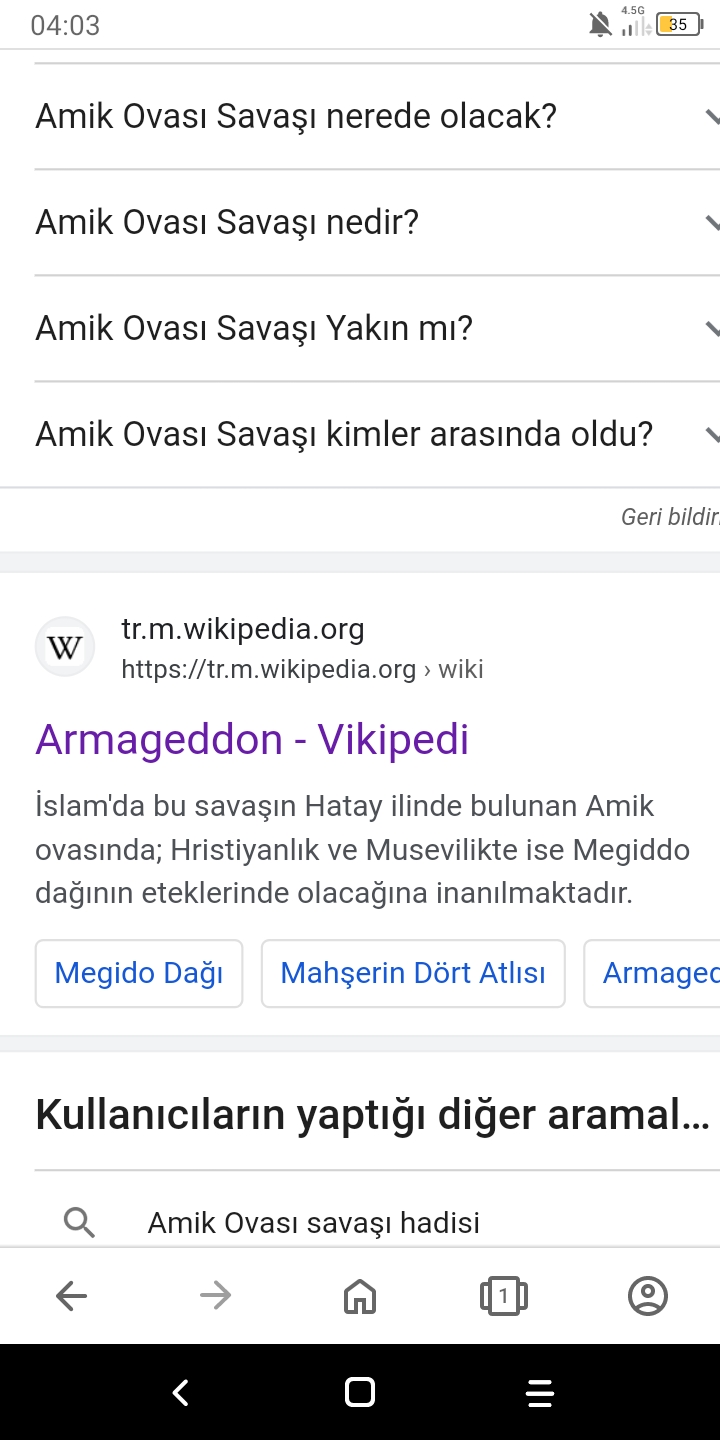Screen dimensions: 720x1440
Task: Tap the Android system home button
Action: pos(359,1392)
